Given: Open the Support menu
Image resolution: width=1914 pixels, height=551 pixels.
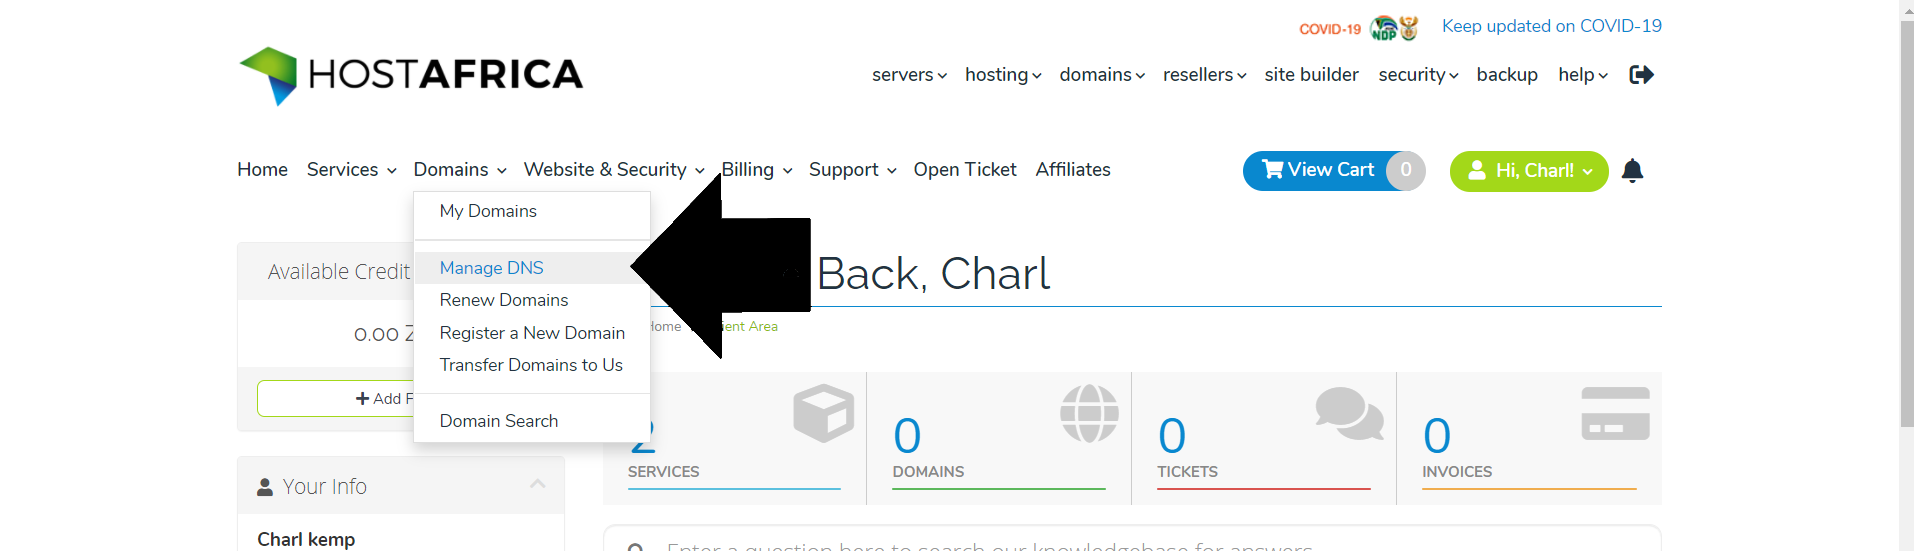Looking at the screenshot, I should pyautogui.click(x=852, y=170).
